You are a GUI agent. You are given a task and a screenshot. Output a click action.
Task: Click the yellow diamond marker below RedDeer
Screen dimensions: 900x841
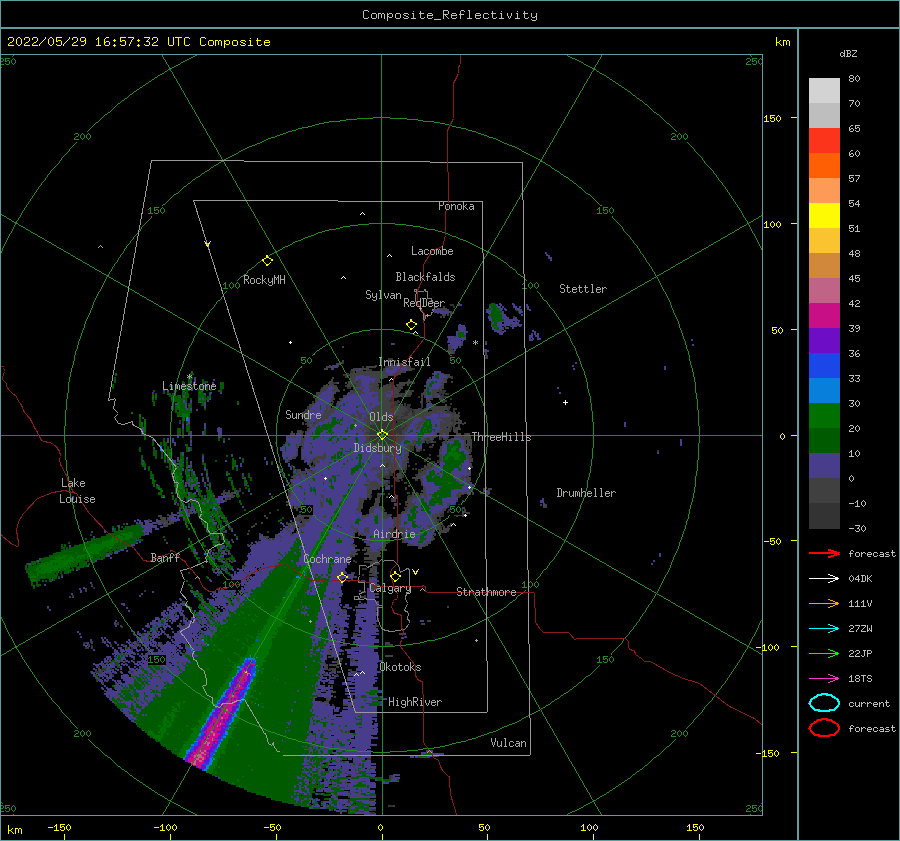click(x=411, y=324)
